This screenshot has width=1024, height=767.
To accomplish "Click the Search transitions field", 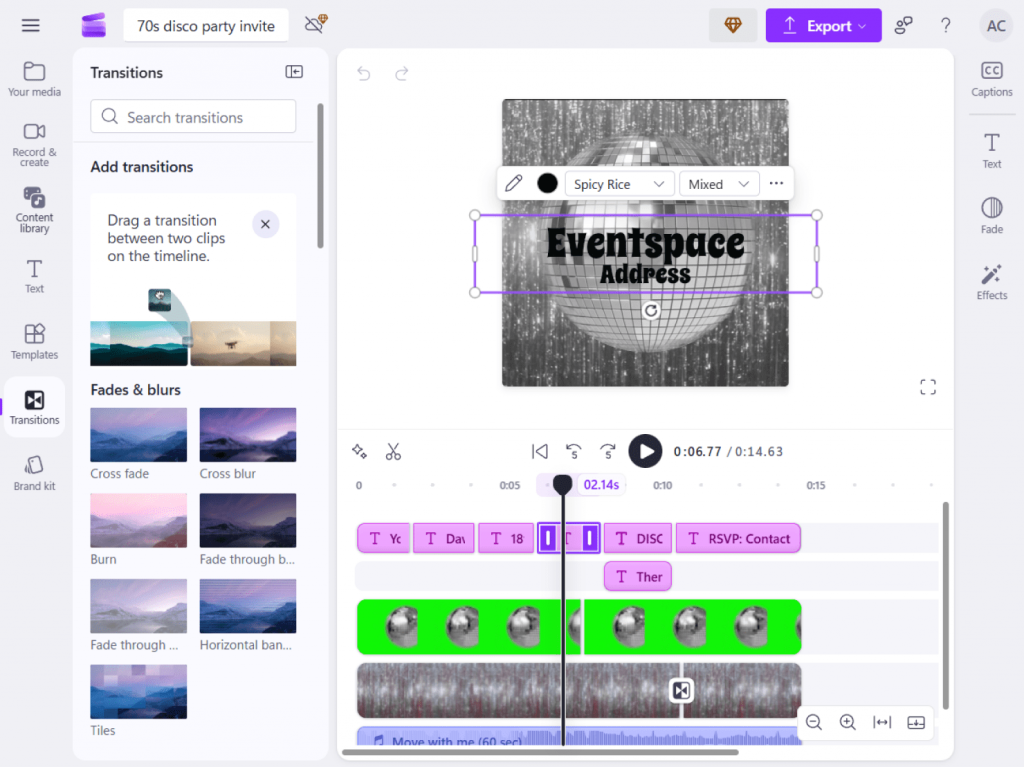I will [193, 116].
